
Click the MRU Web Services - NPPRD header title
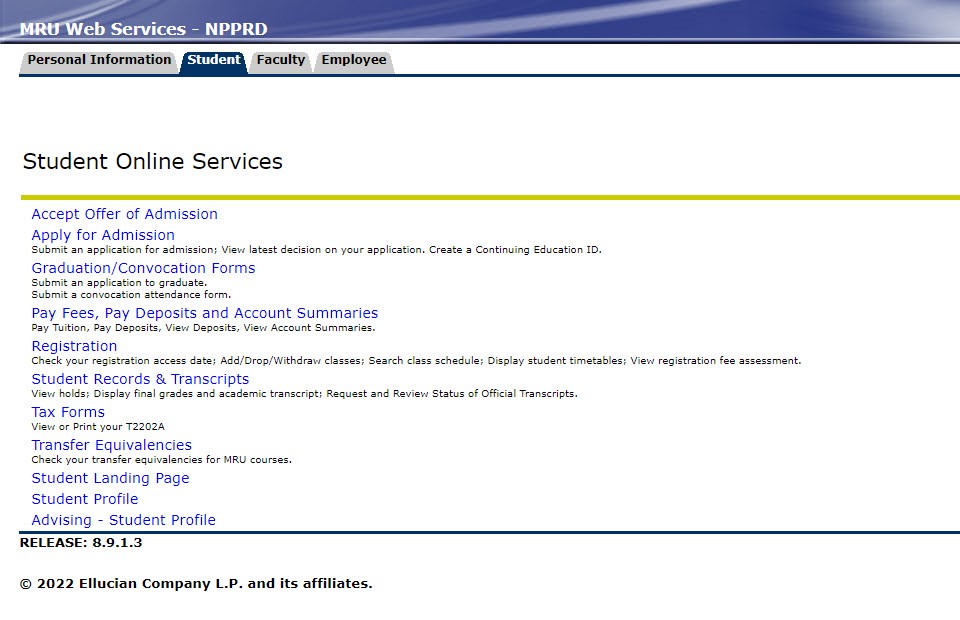[143, 29]
